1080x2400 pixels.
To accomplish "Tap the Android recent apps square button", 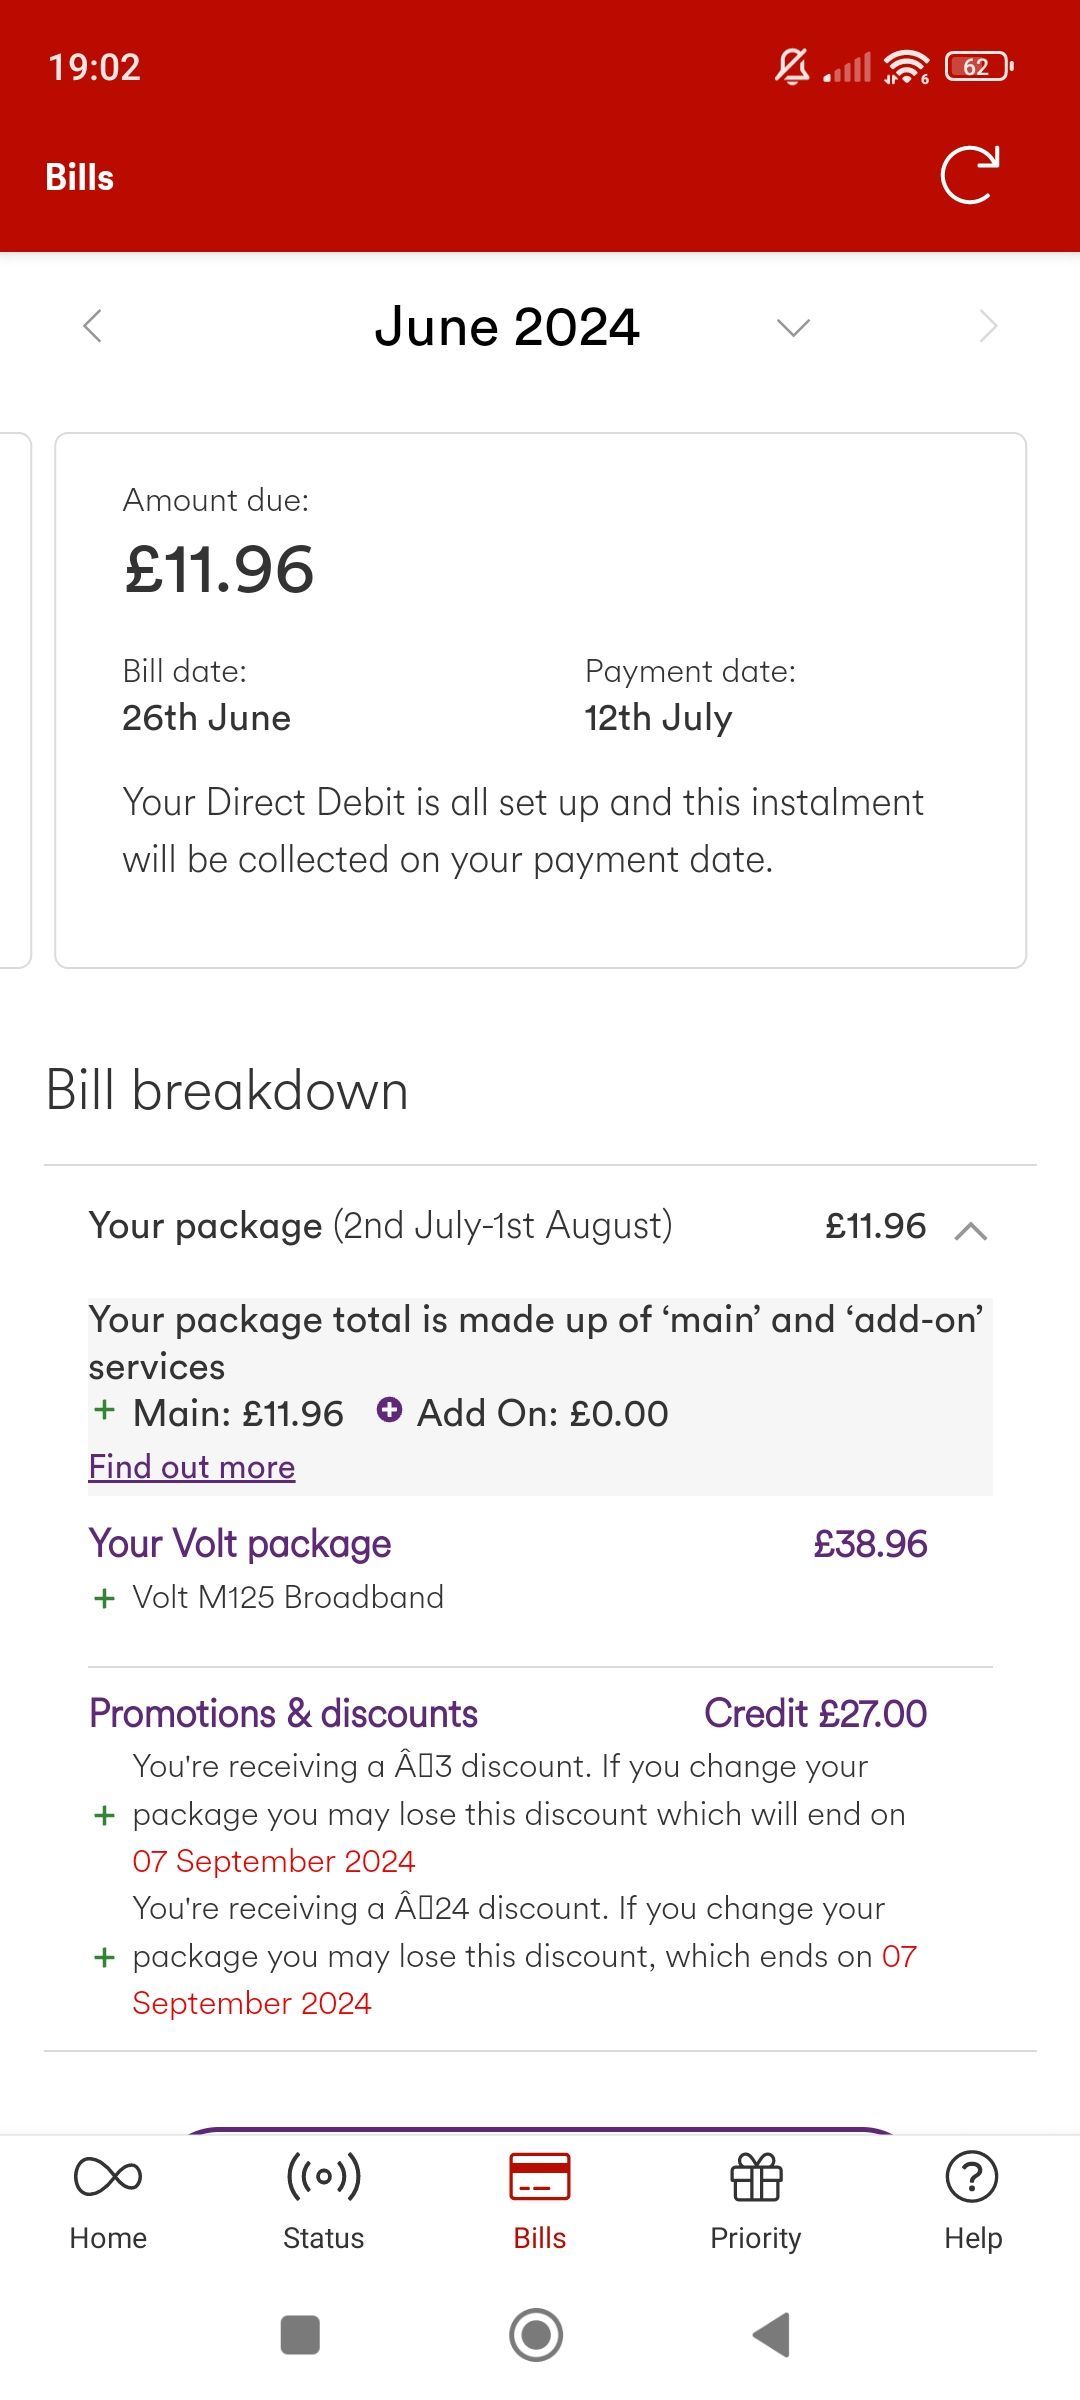I will click(x=300, y=2335).
